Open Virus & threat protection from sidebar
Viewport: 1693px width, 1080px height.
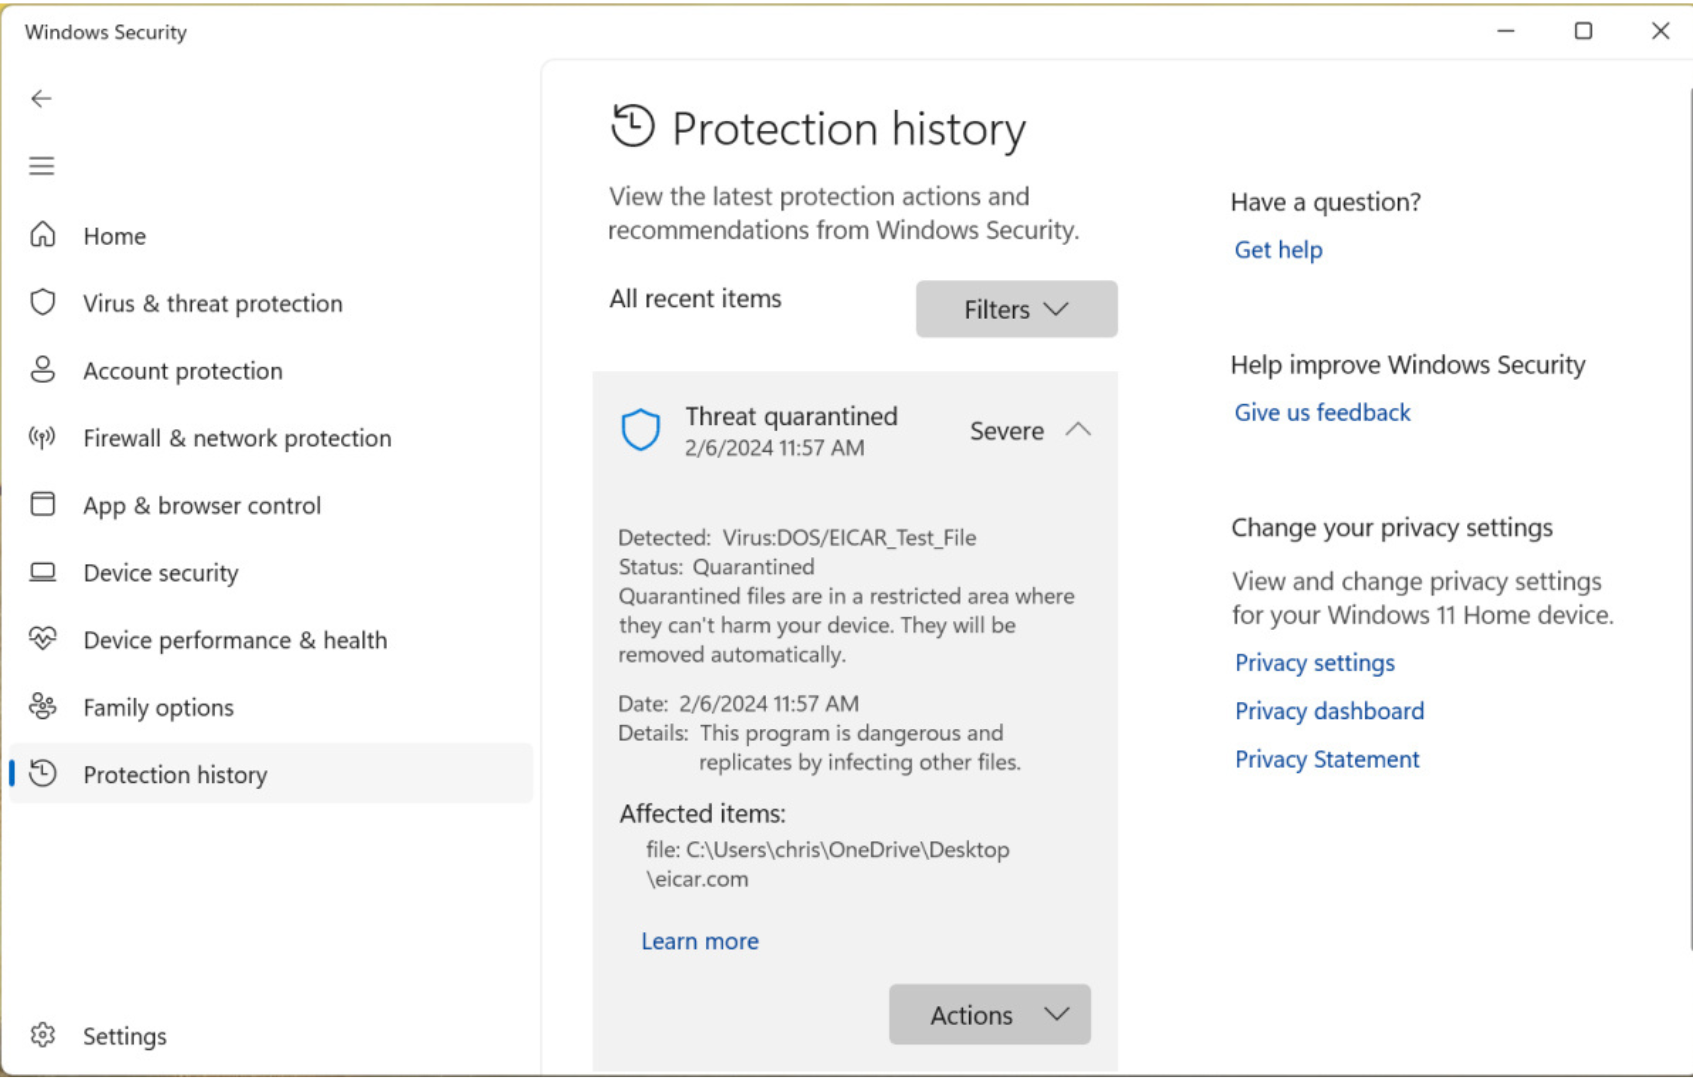point(212,303)
